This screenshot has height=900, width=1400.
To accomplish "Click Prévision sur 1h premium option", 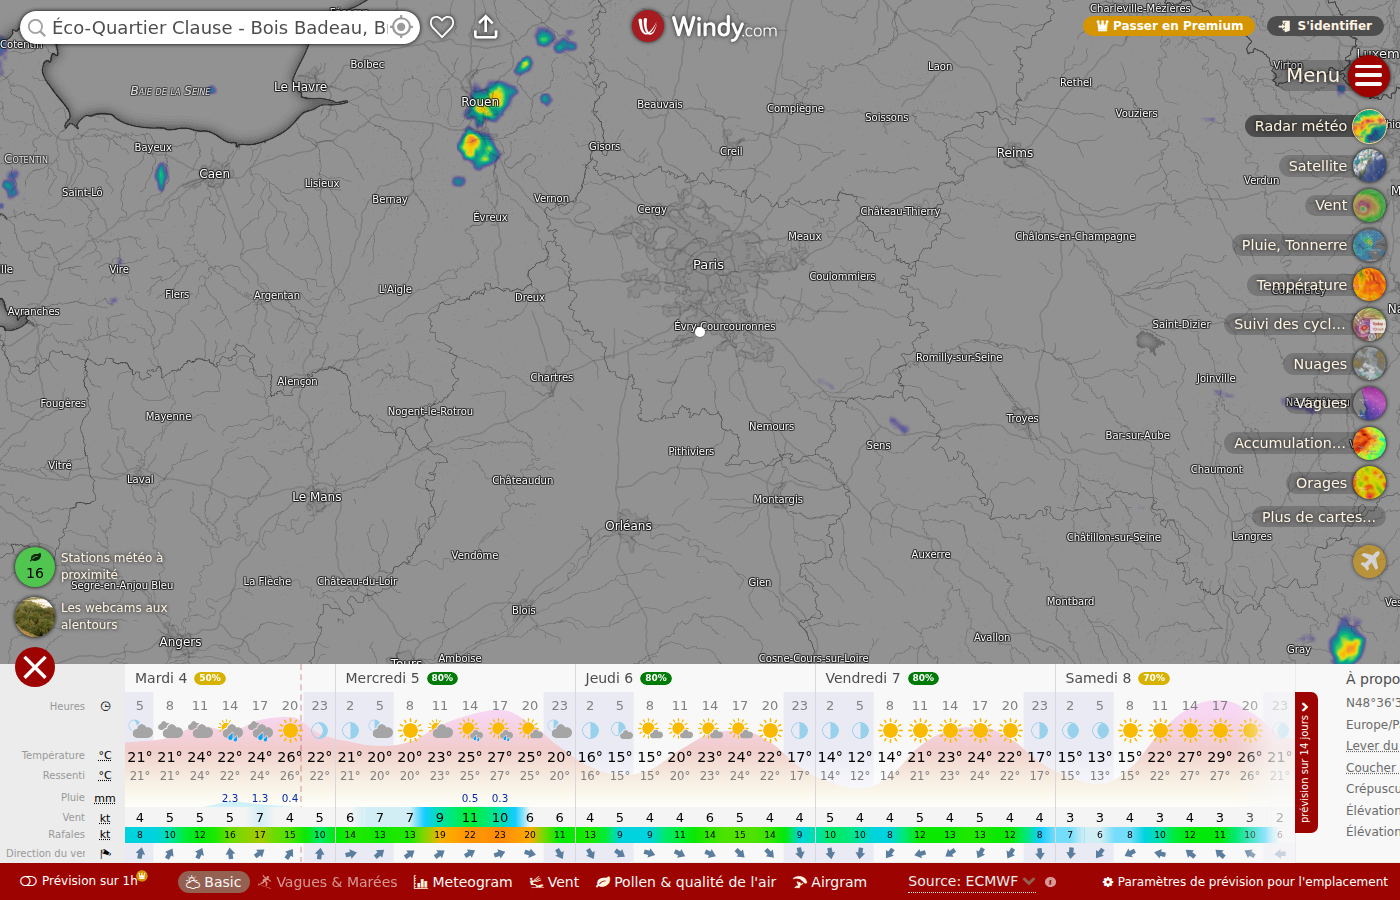I will coord(84,881).
